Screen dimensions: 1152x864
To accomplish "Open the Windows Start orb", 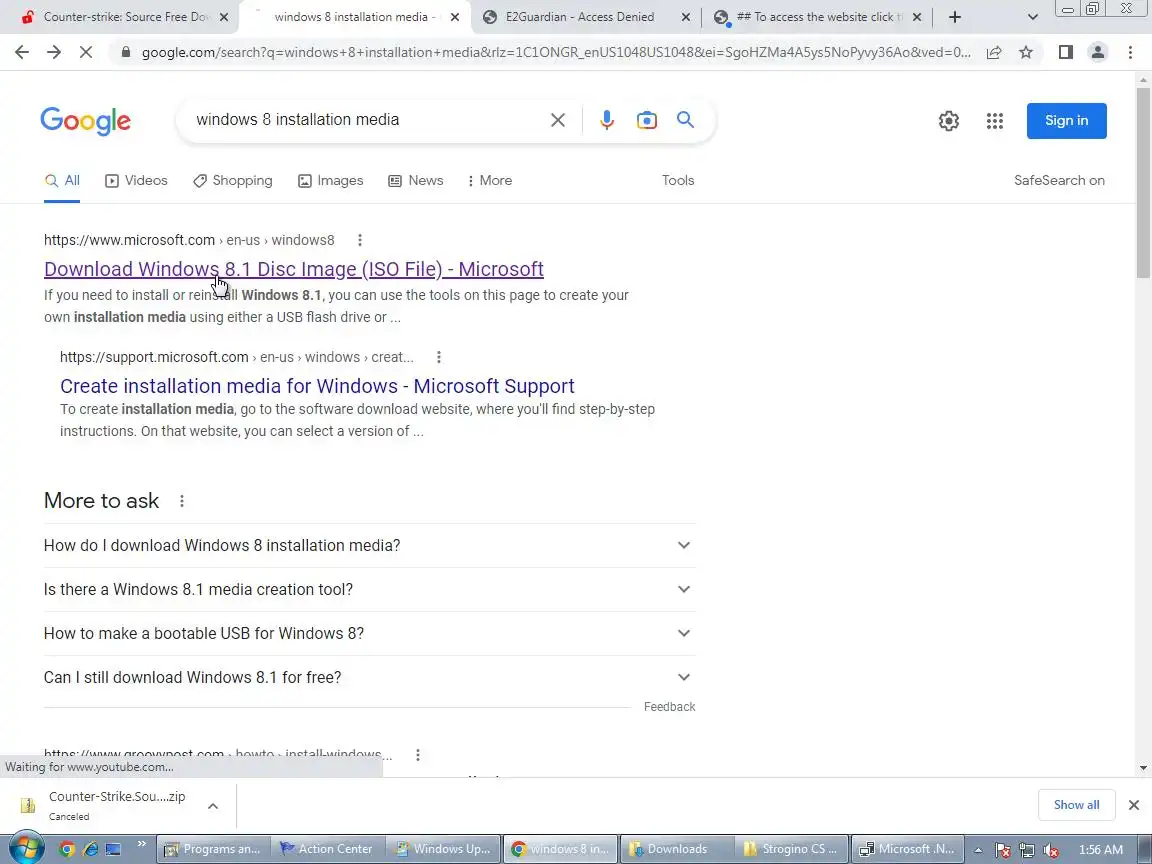I will coord(25,849).
